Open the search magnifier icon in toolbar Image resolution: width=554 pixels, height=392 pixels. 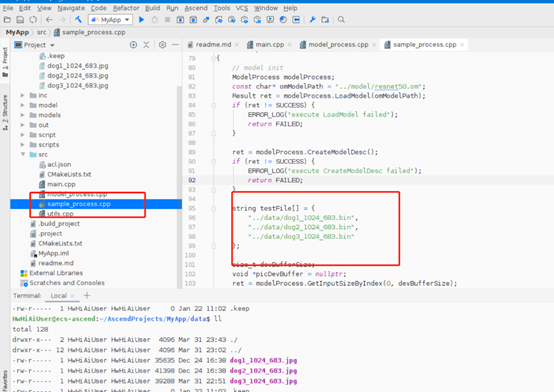[341, 20]
